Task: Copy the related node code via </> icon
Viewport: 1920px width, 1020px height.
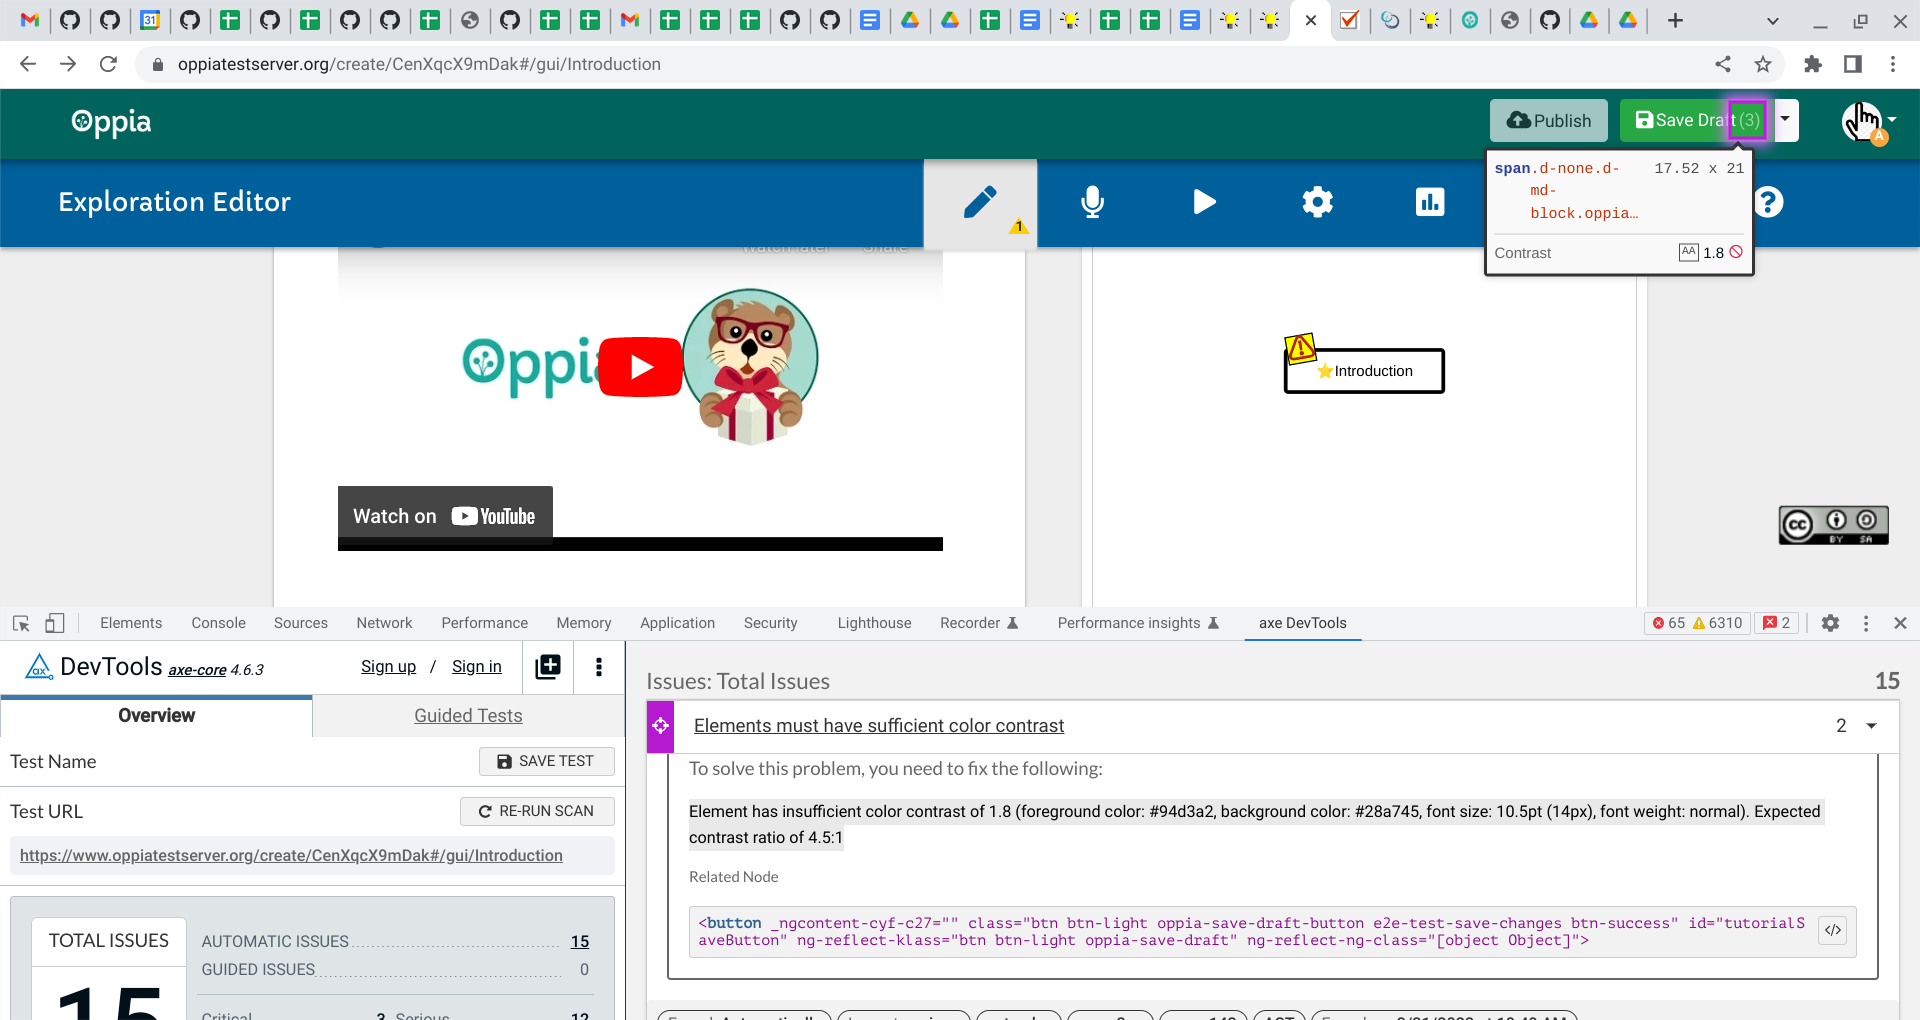Action: pyautogui.click(x=1833, y=930)
